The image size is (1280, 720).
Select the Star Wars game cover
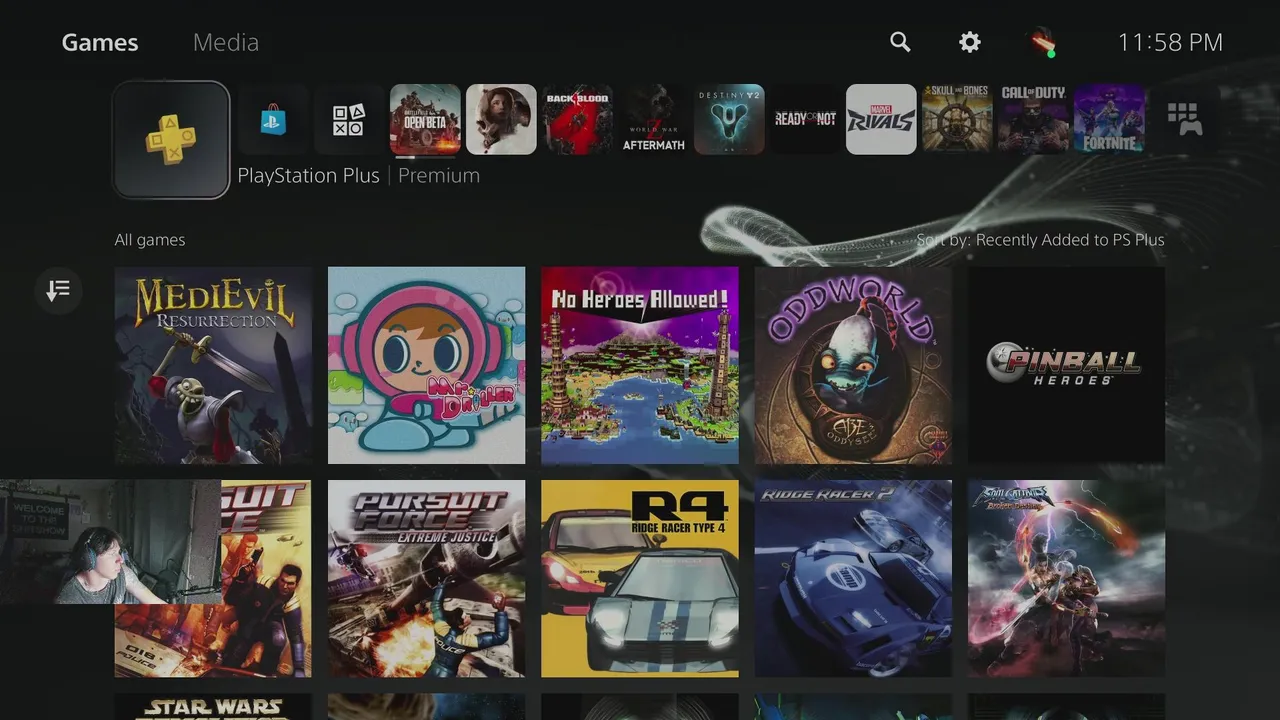[x=213, y=707]
